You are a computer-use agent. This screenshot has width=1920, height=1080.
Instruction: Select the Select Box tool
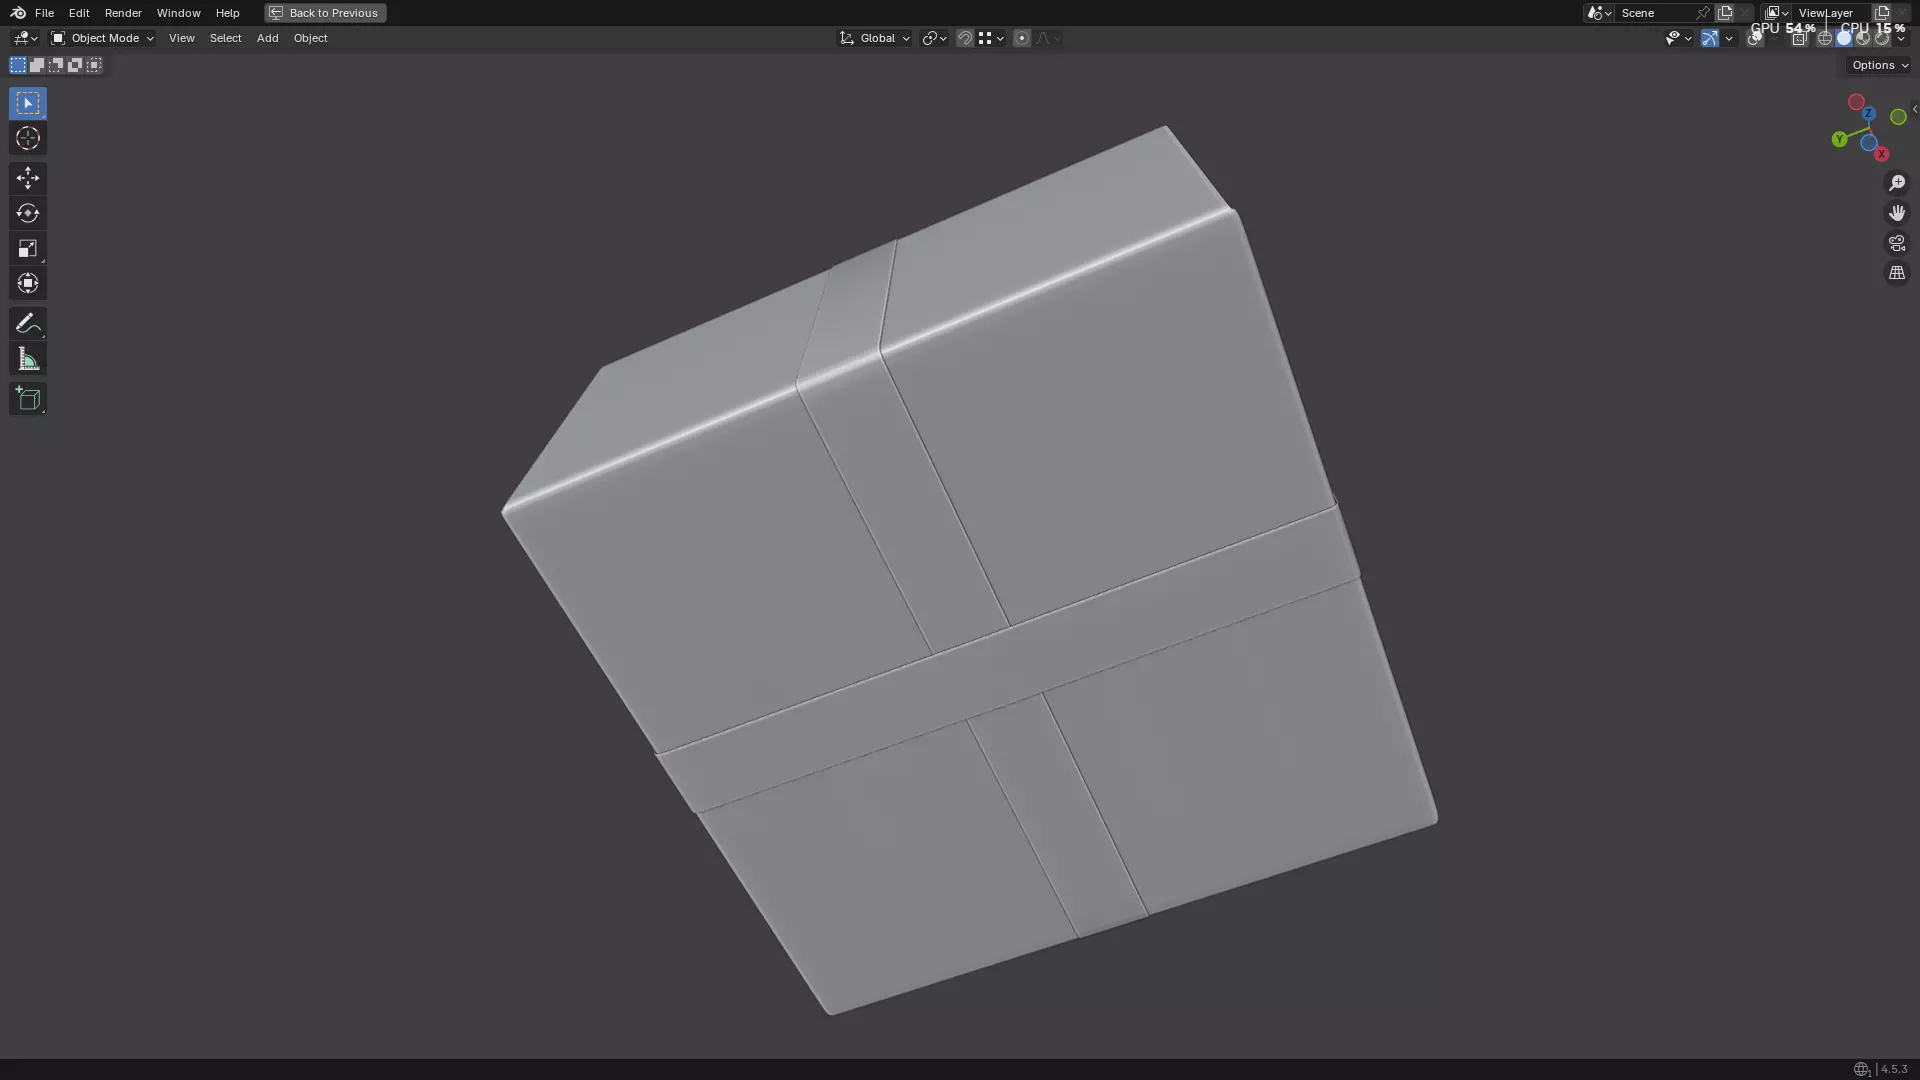pyautogui.click(x=27, y=103)
